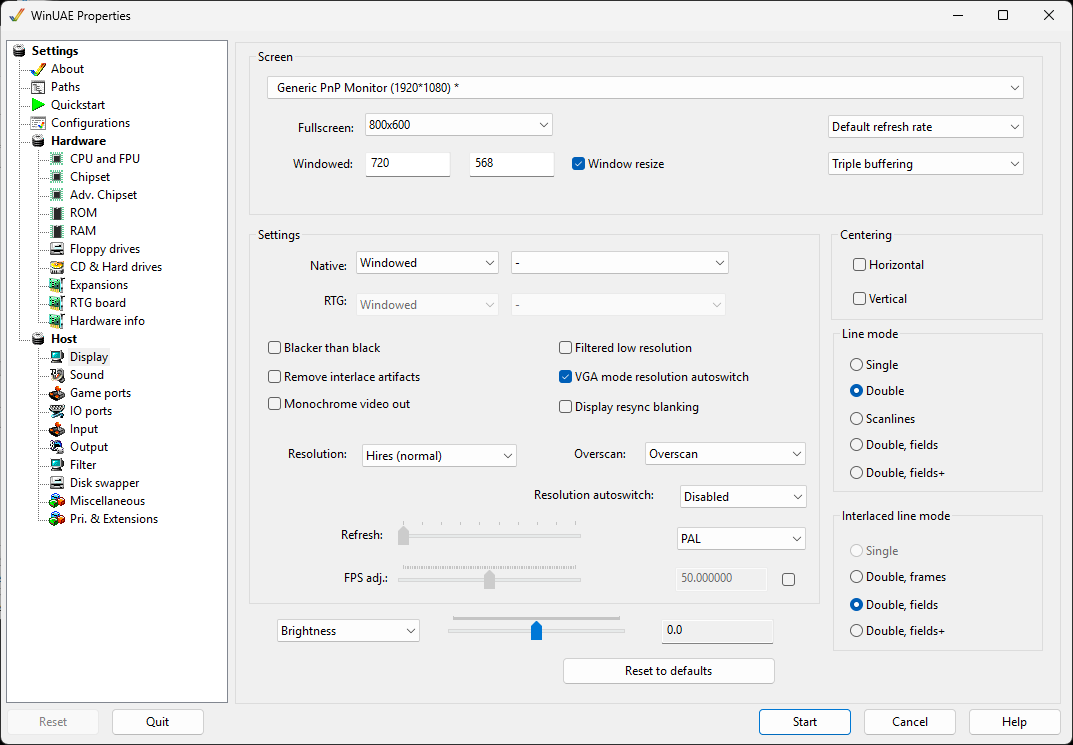Click the Floppy drives icon

(57, 249)
